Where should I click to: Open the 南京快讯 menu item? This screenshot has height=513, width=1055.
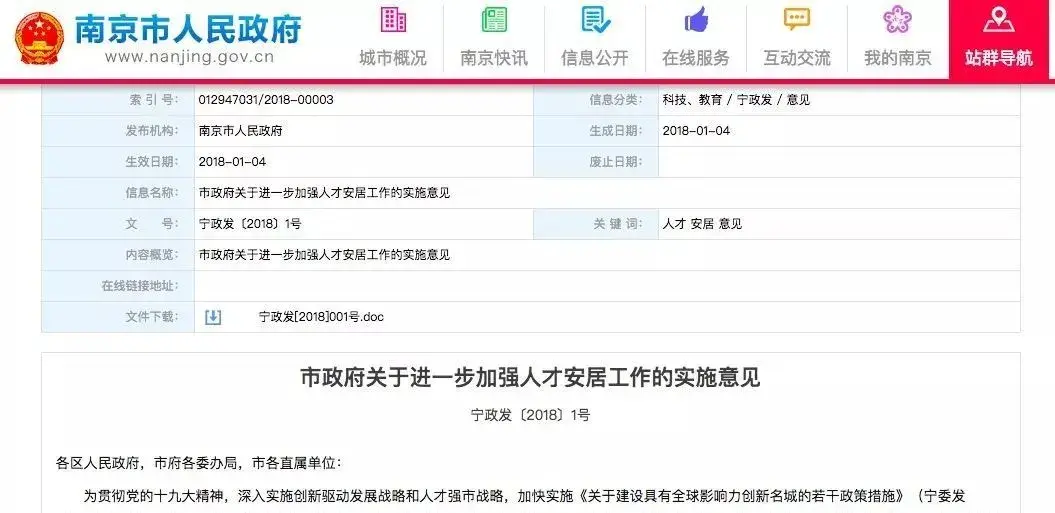pyautogui.click(x=494, y=58)
